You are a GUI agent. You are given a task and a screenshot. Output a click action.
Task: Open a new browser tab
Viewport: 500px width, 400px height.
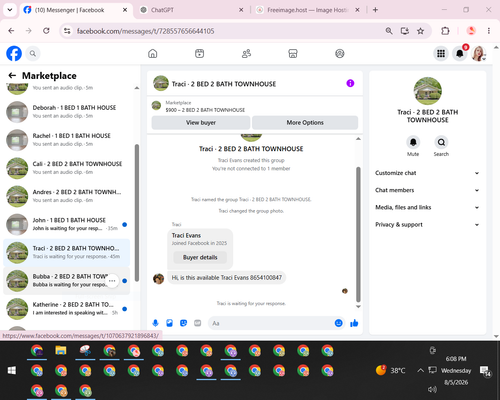(x=375, y=10)
